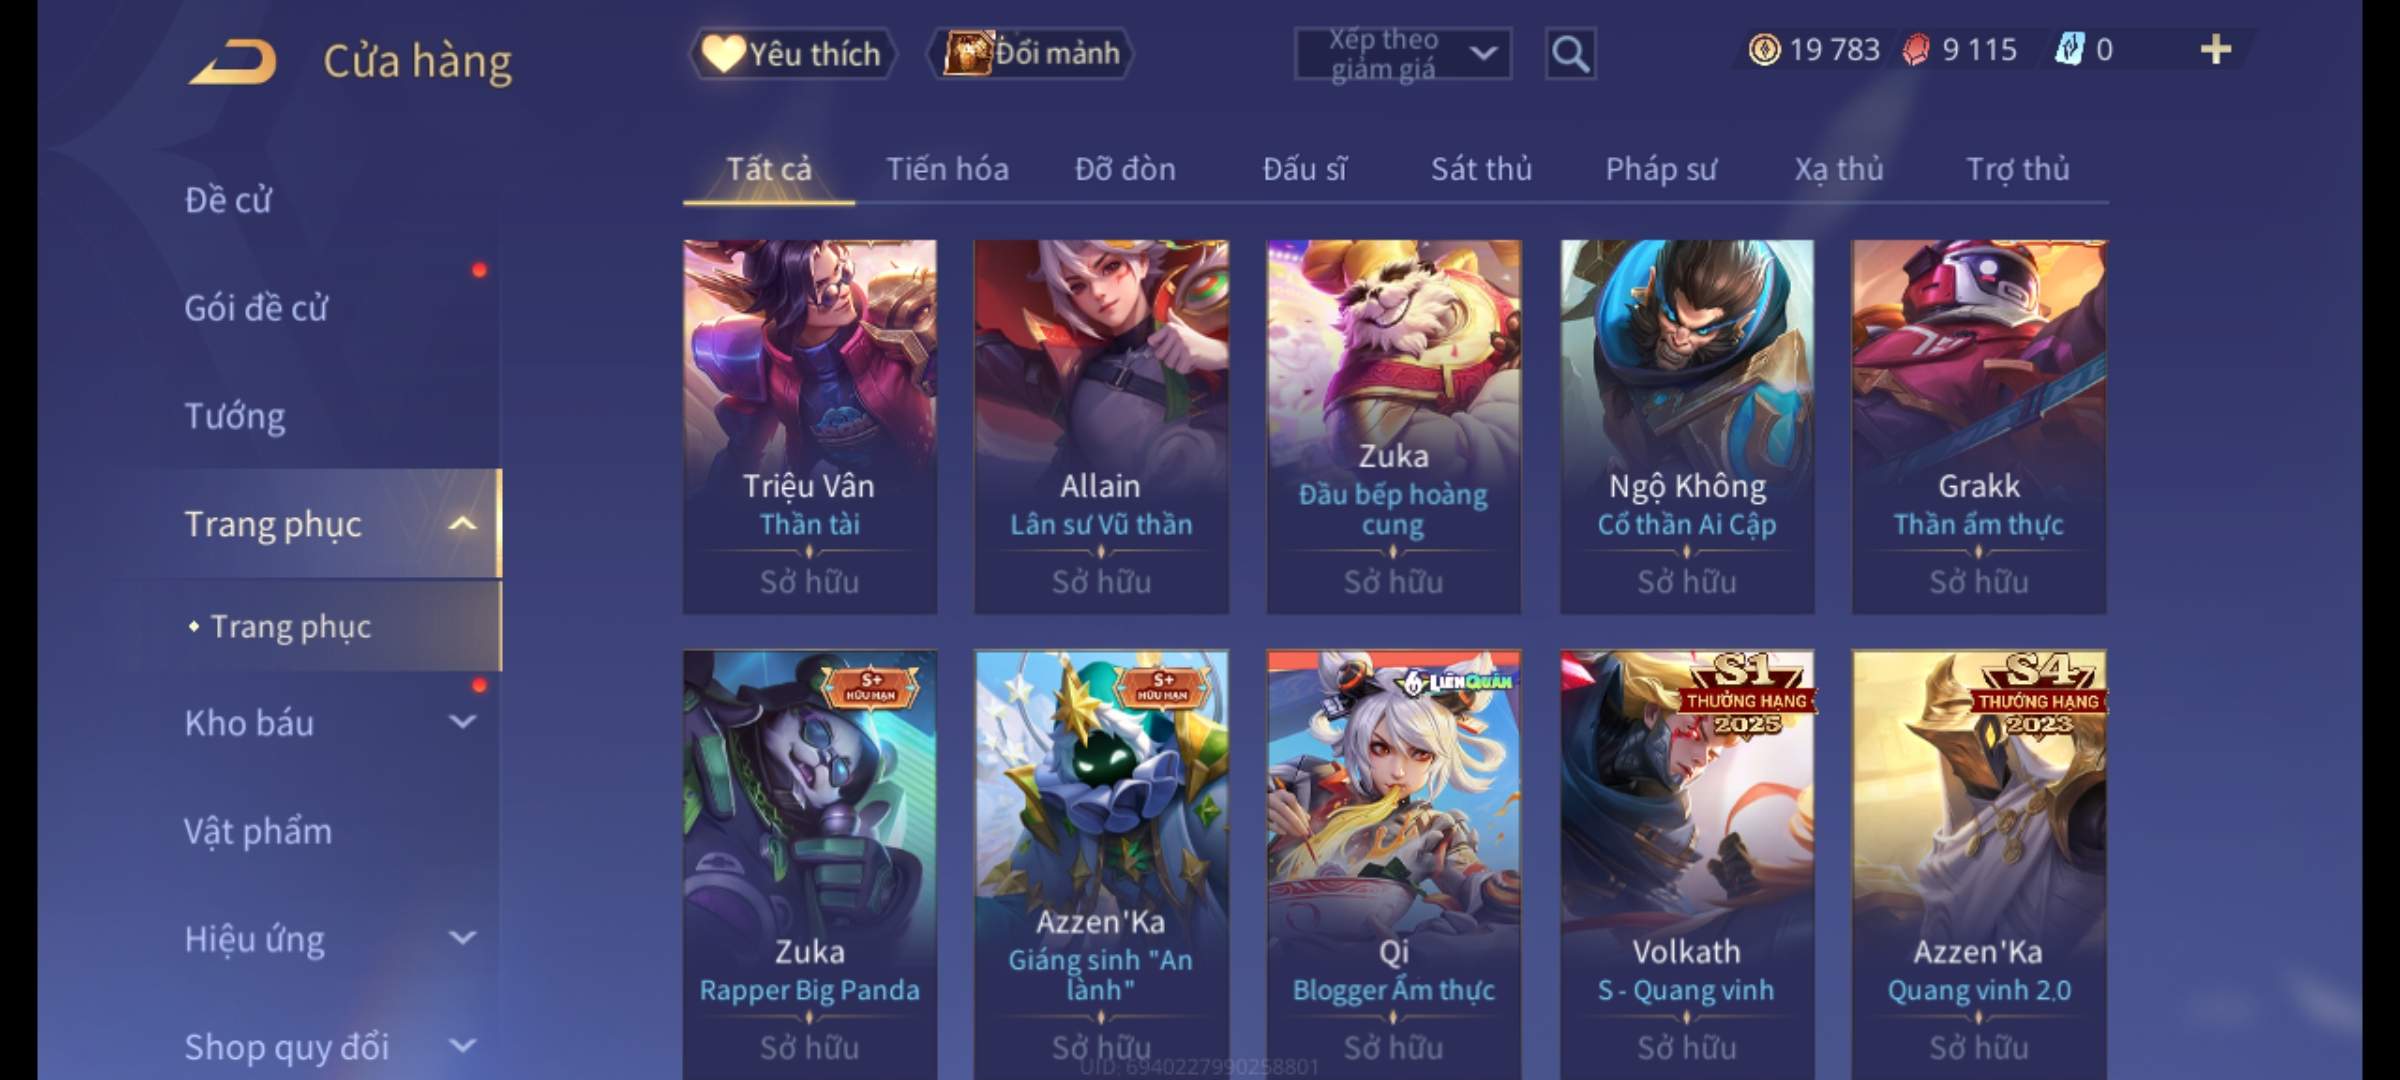This screenshot has height=1080, width=2400.
Task: Switch to the Tiến hóa tab
Action: tap(947, 169)
